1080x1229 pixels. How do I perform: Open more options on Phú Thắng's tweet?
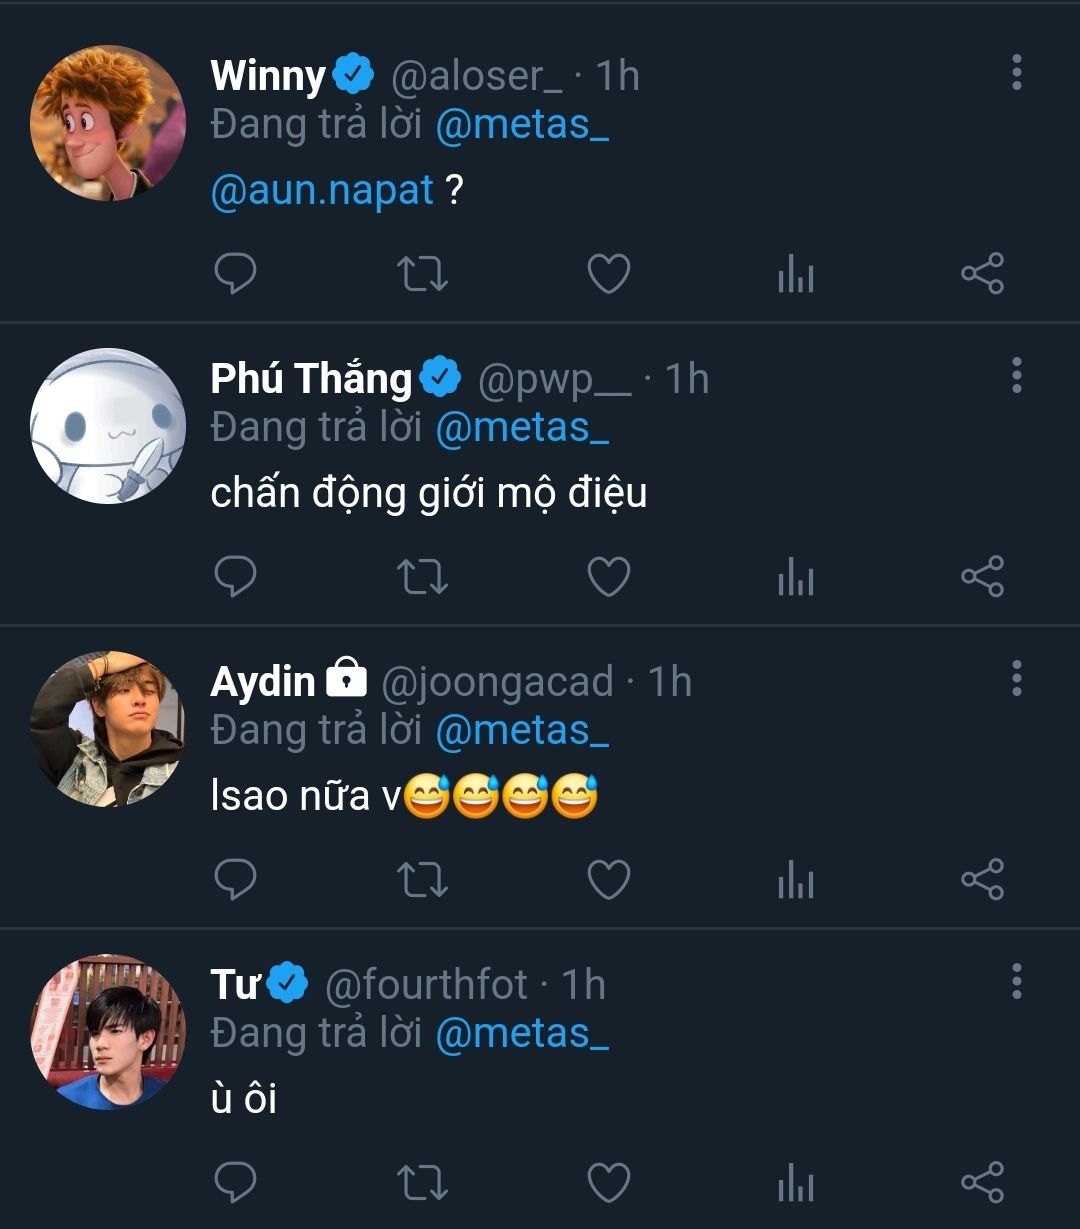[x=1016, y=376]
